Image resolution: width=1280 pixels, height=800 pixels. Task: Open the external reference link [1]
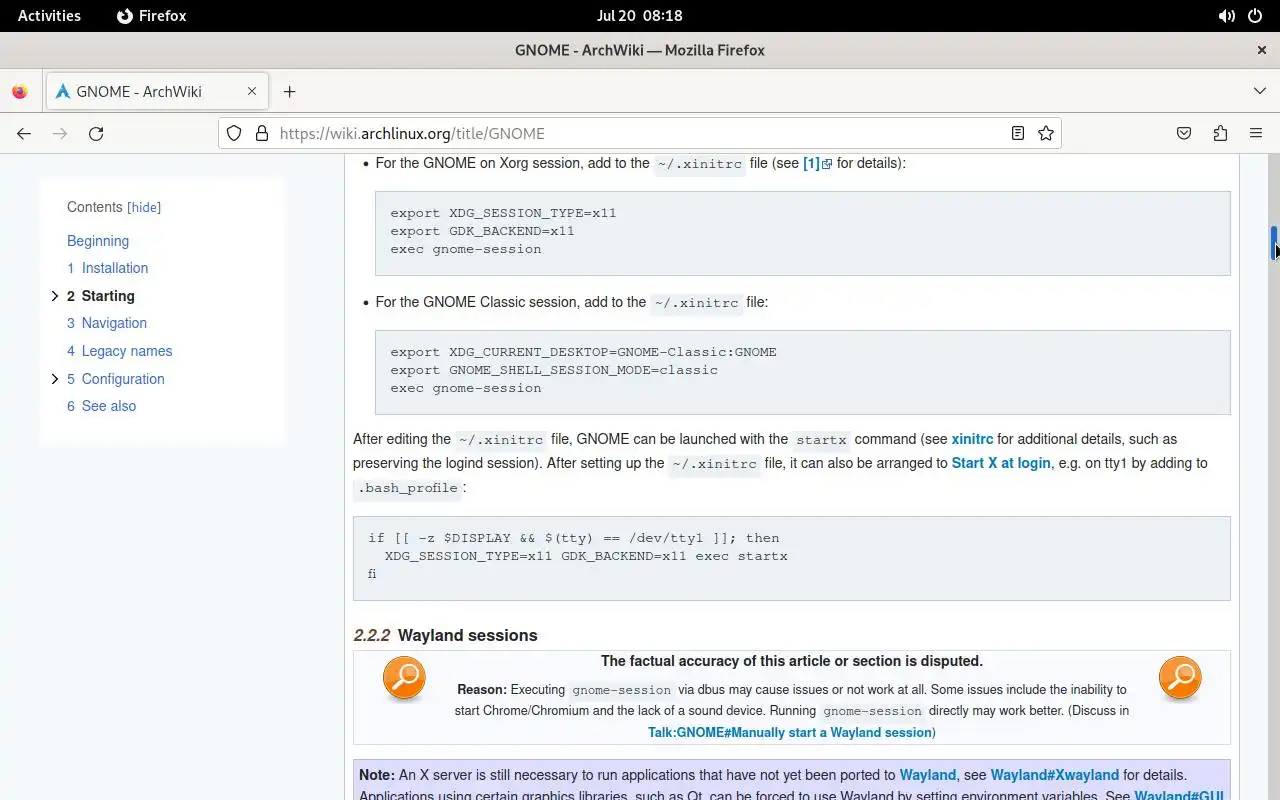pyautogui.click(x=817, y=163)
